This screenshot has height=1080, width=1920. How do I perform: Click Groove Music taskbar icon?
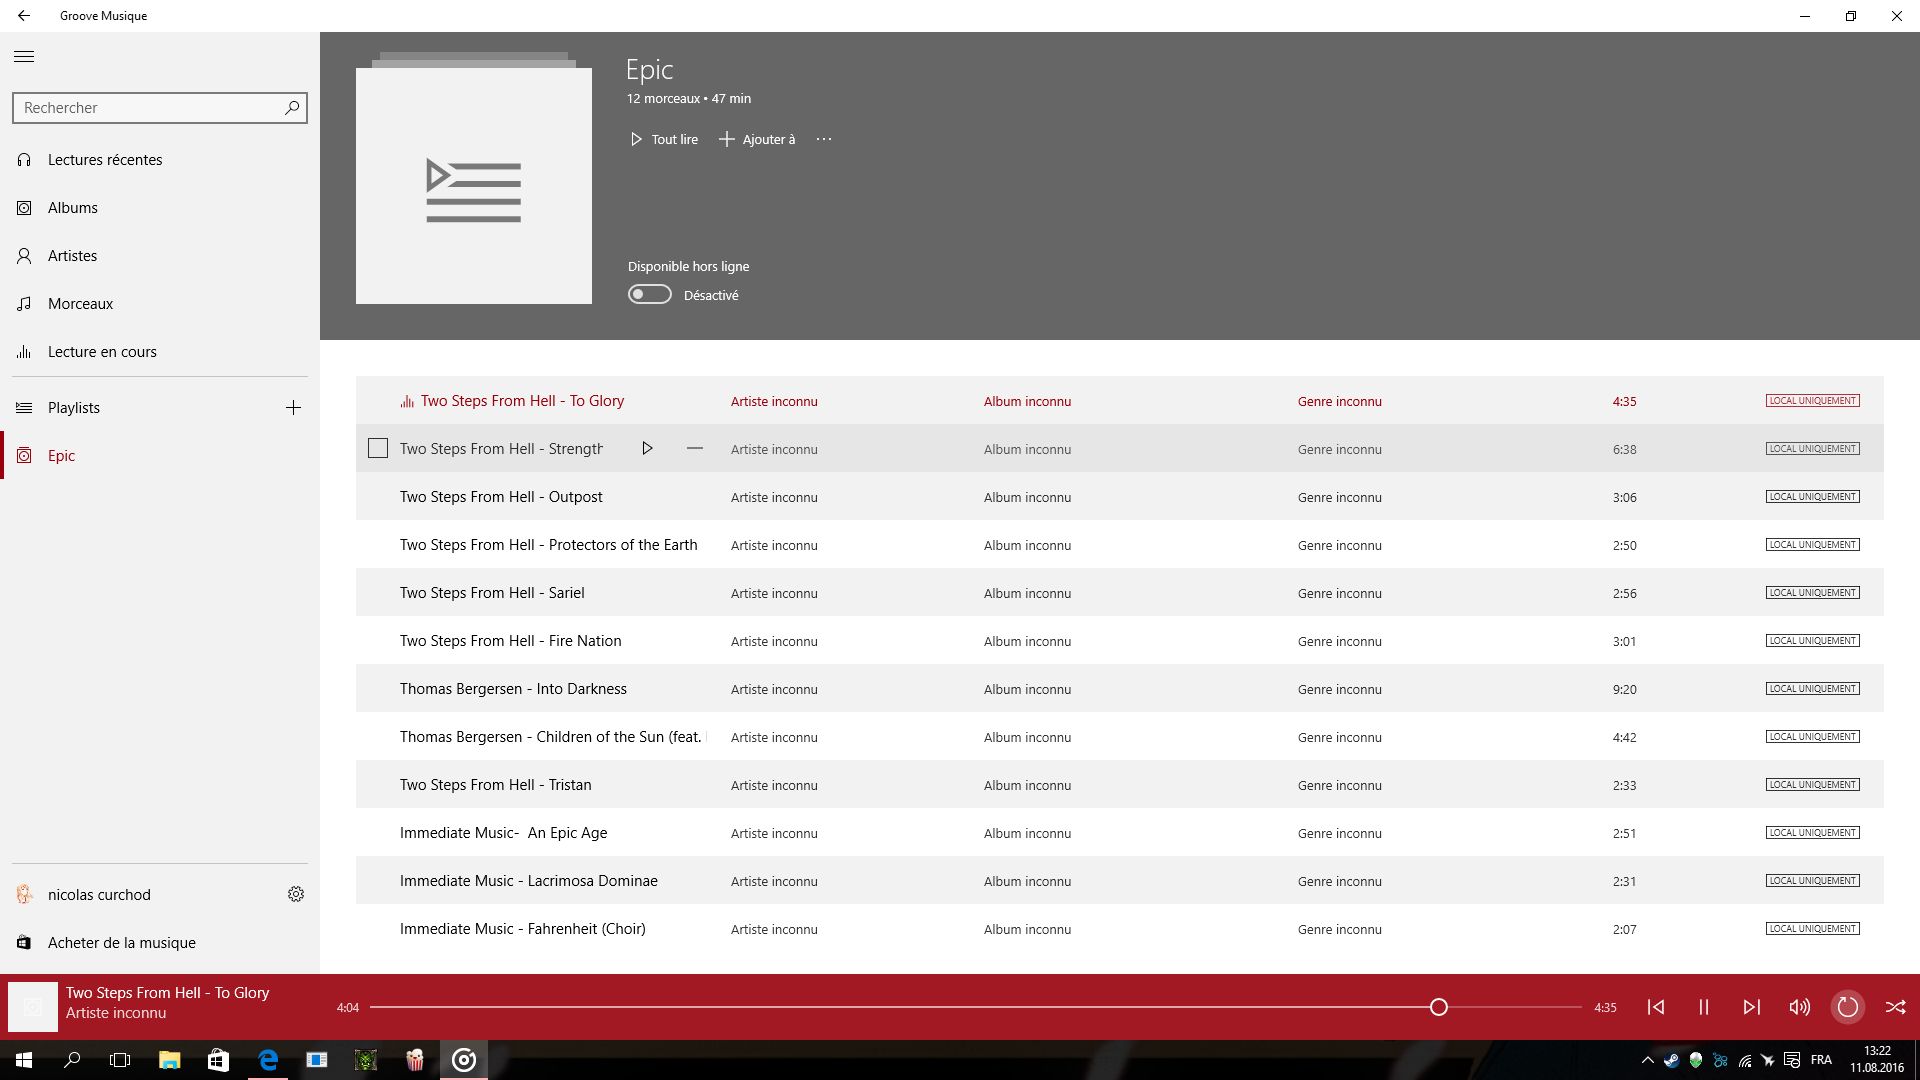click(x=464, y=1060)
